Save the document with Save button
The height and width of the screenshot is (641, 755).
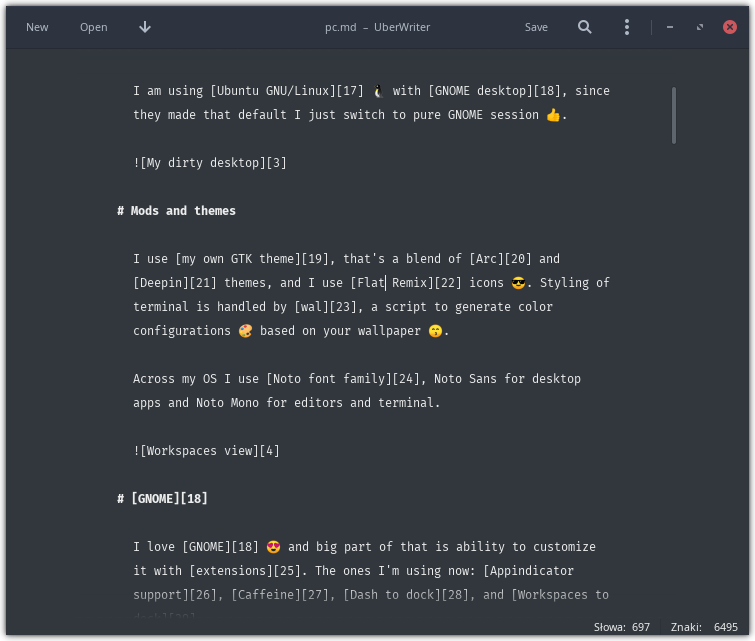point(536,27)
